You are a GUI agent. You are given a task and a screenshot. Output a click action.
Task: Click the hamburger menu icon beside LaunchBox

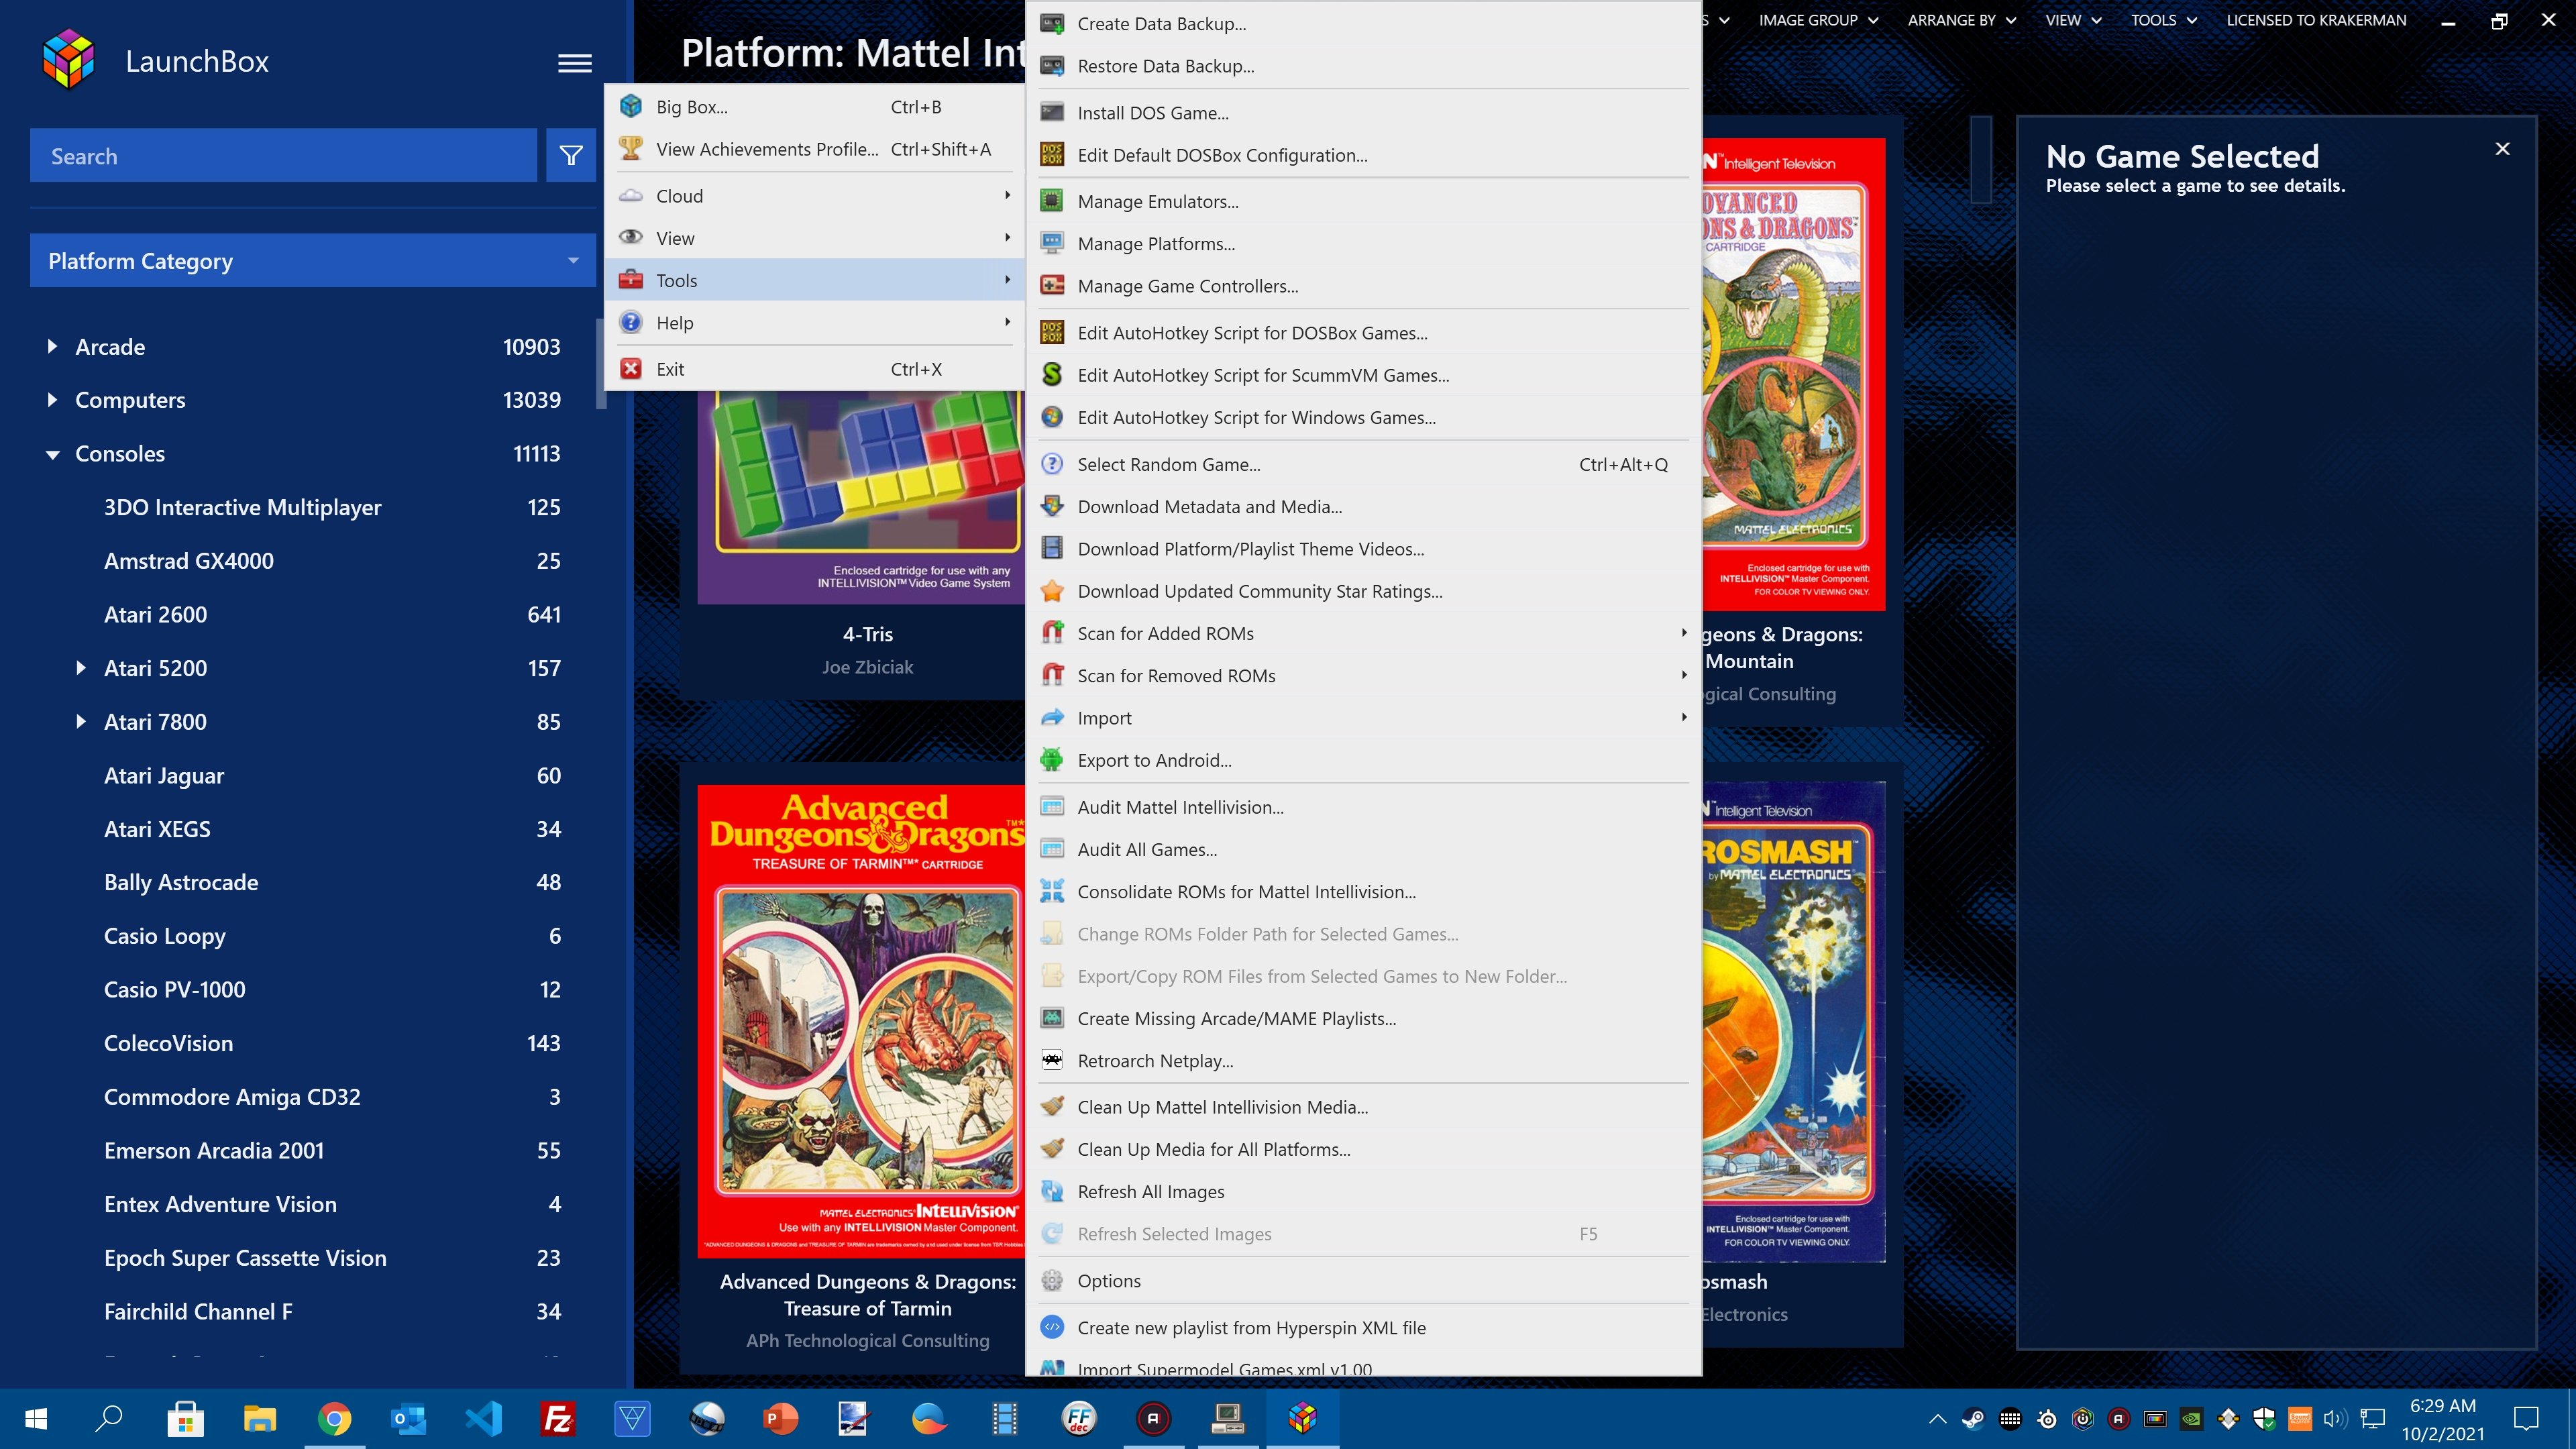pos(574,63)
